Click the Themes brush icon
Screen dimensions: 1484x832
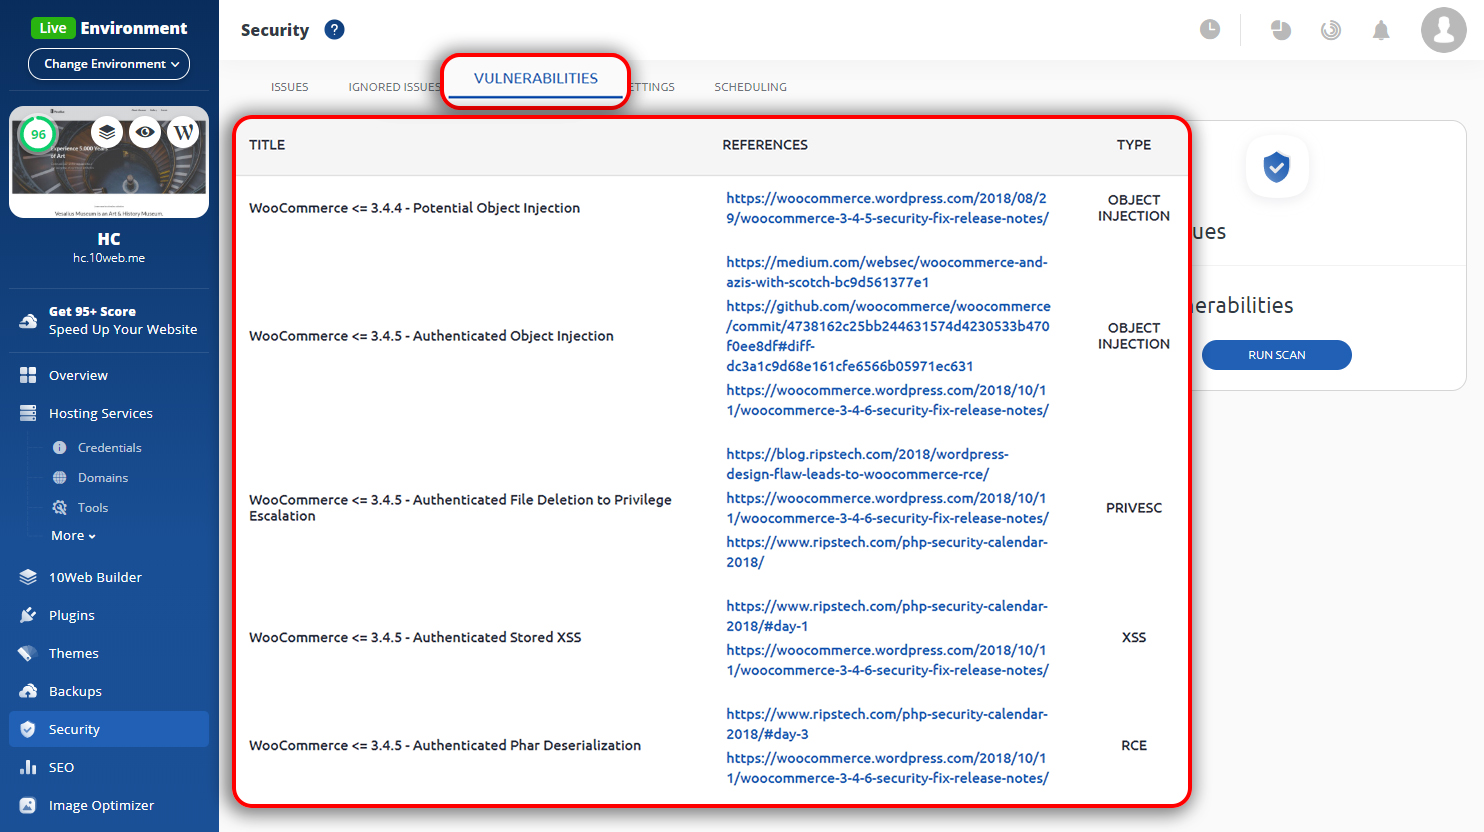pyautogui.click(x=28, y=653)
